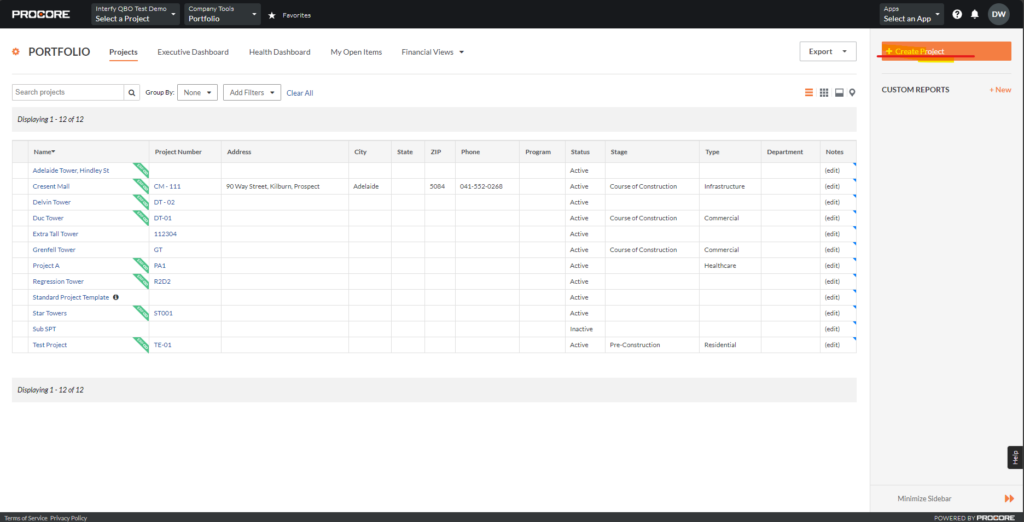Switch to map pin view

click(x=852, y=93)
